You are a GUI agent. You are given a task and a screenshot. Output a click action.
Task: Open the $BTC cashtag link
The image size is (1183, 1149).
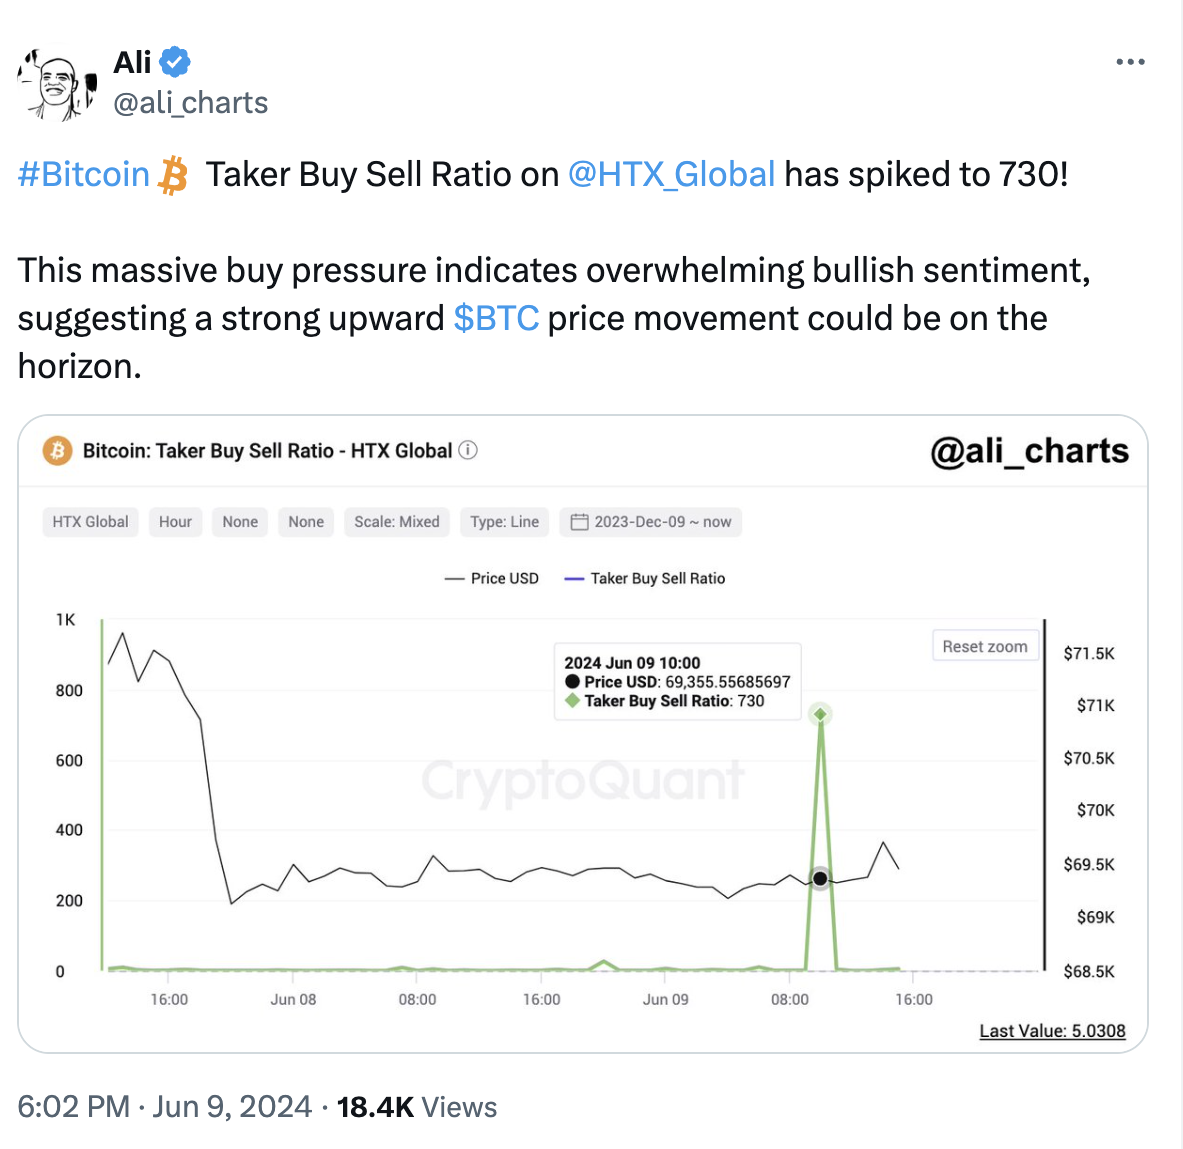[x=496, y=318]
